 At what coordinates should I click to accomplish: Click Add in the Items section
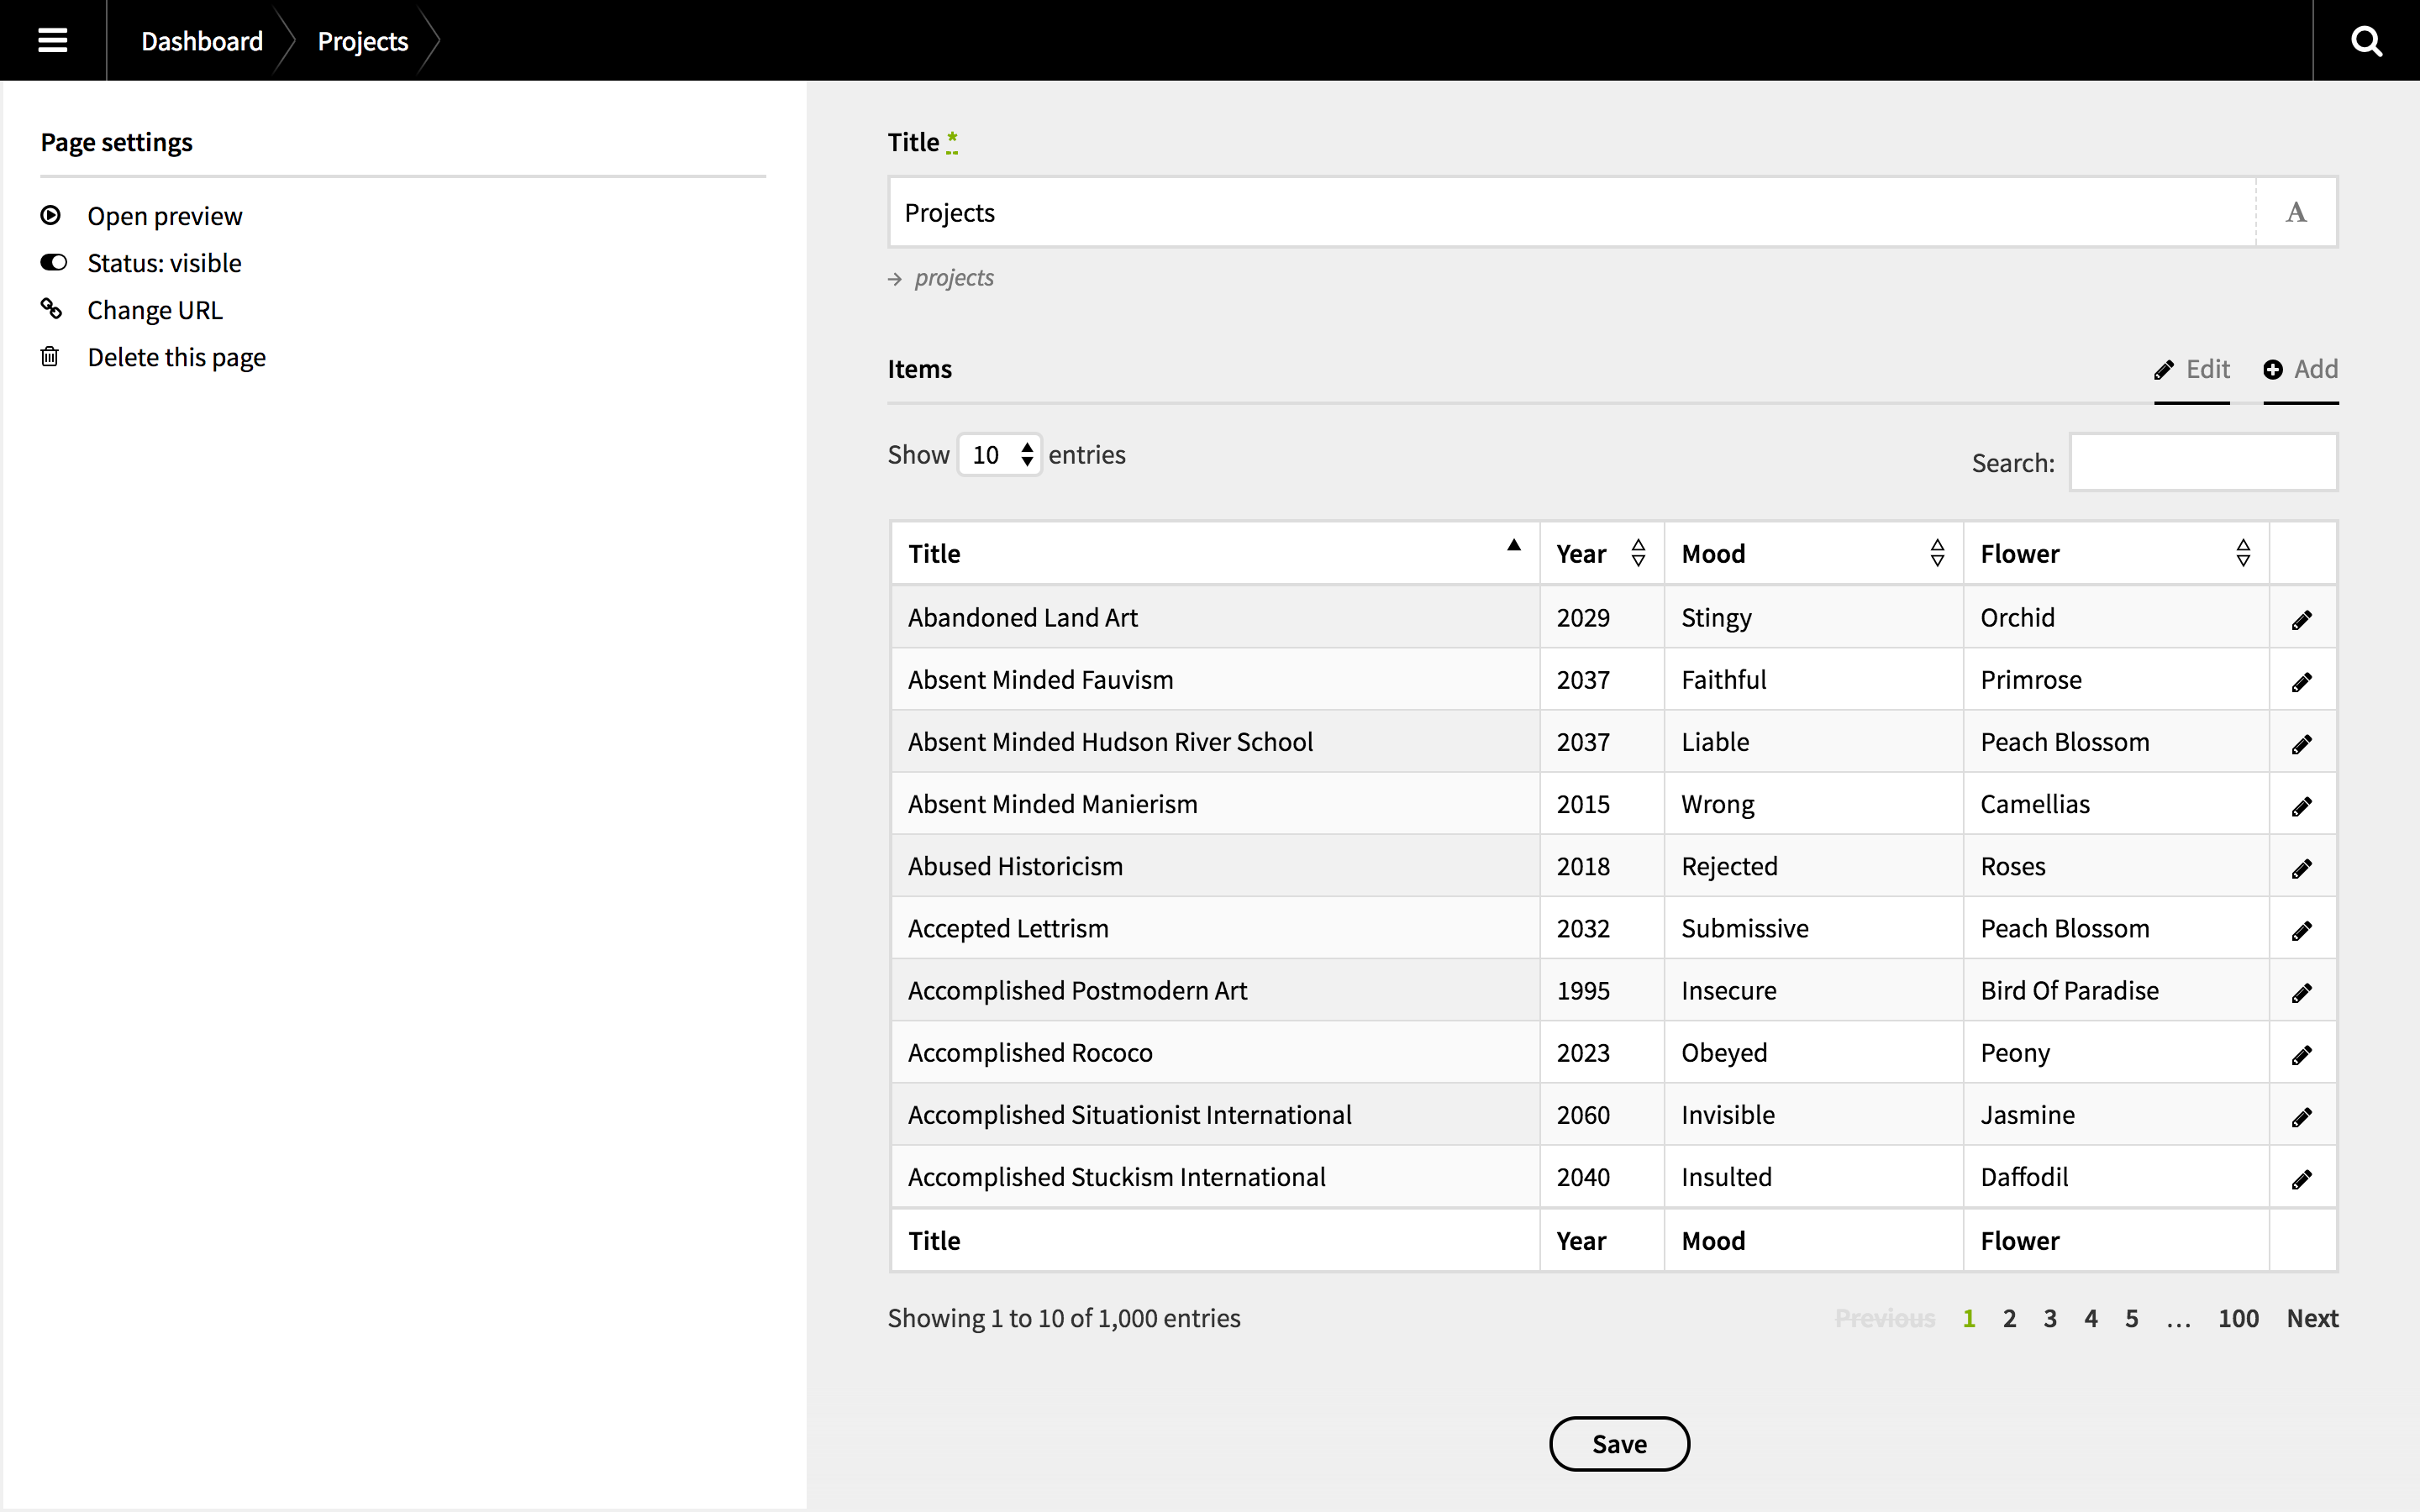2300,369
